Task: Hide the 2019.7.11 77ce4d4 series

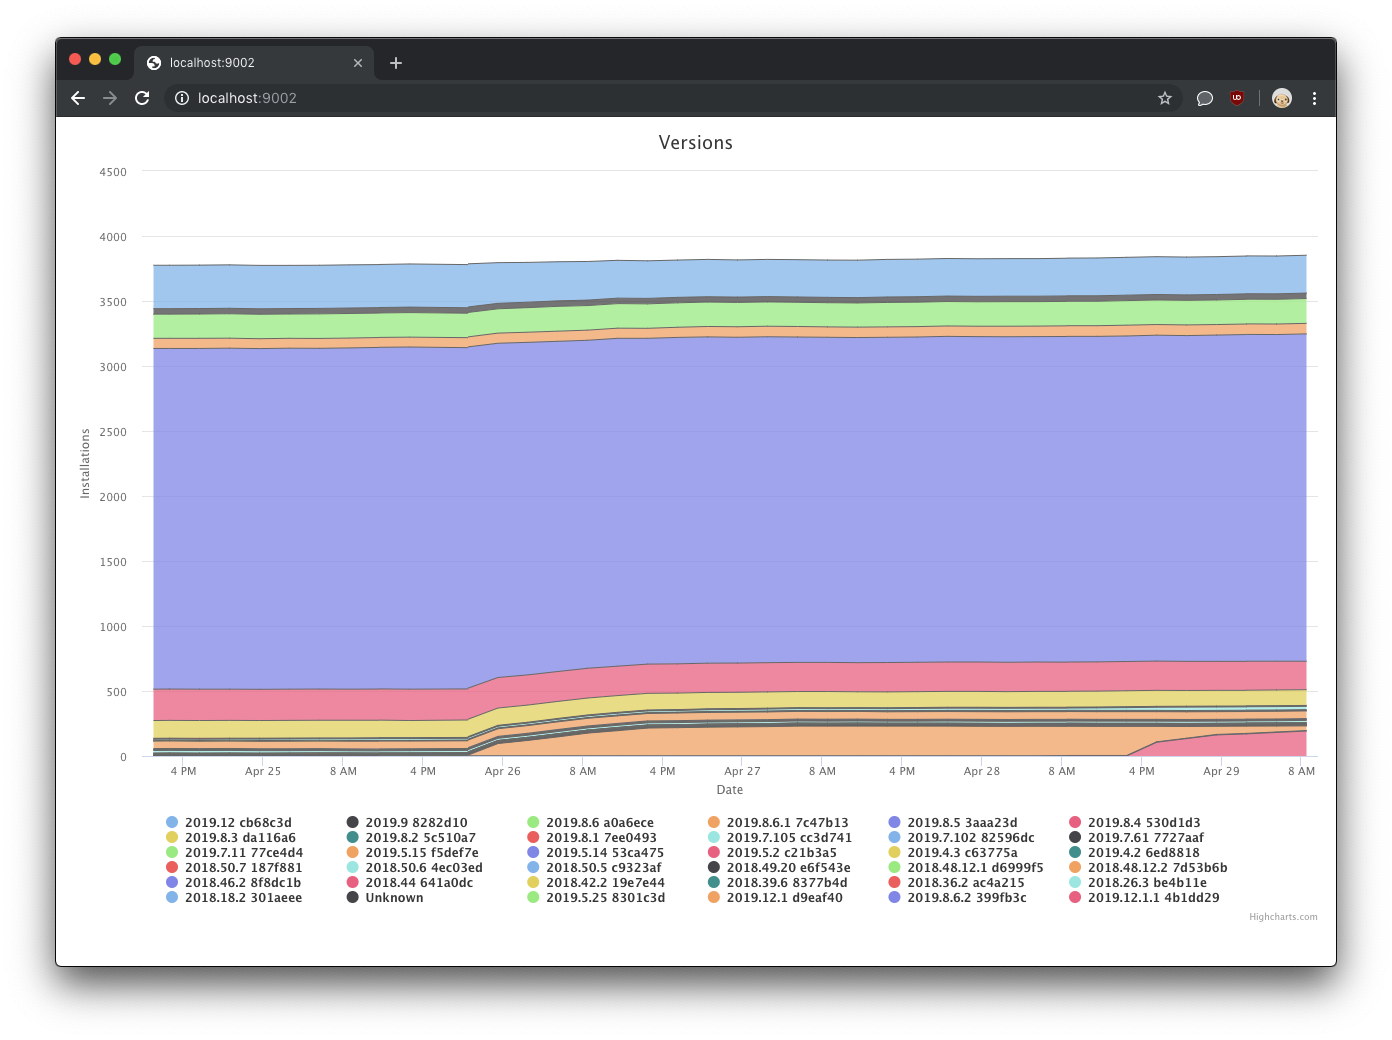Action: (235, 853)
